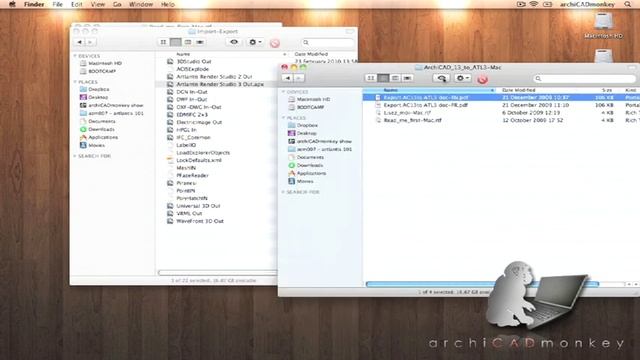Switch Import-Export window to list view
Viewport: 640px width, 360px height.
click(x=176, y=42)
